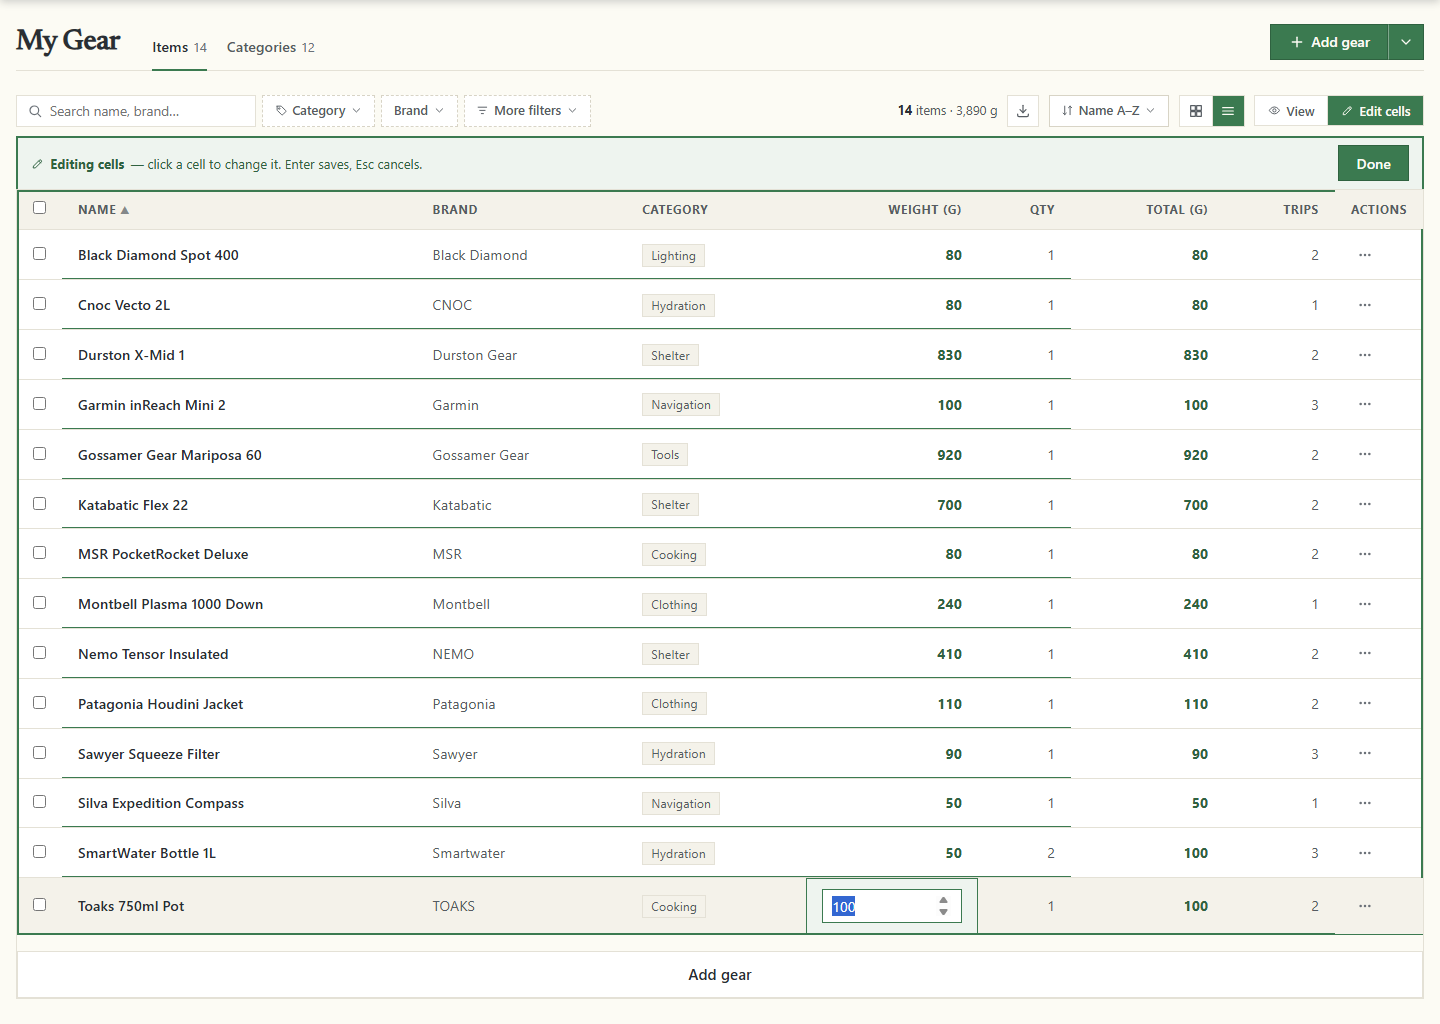
Task: Open actions menu for Nemo Tensor Insulated
Action: 1365,654
